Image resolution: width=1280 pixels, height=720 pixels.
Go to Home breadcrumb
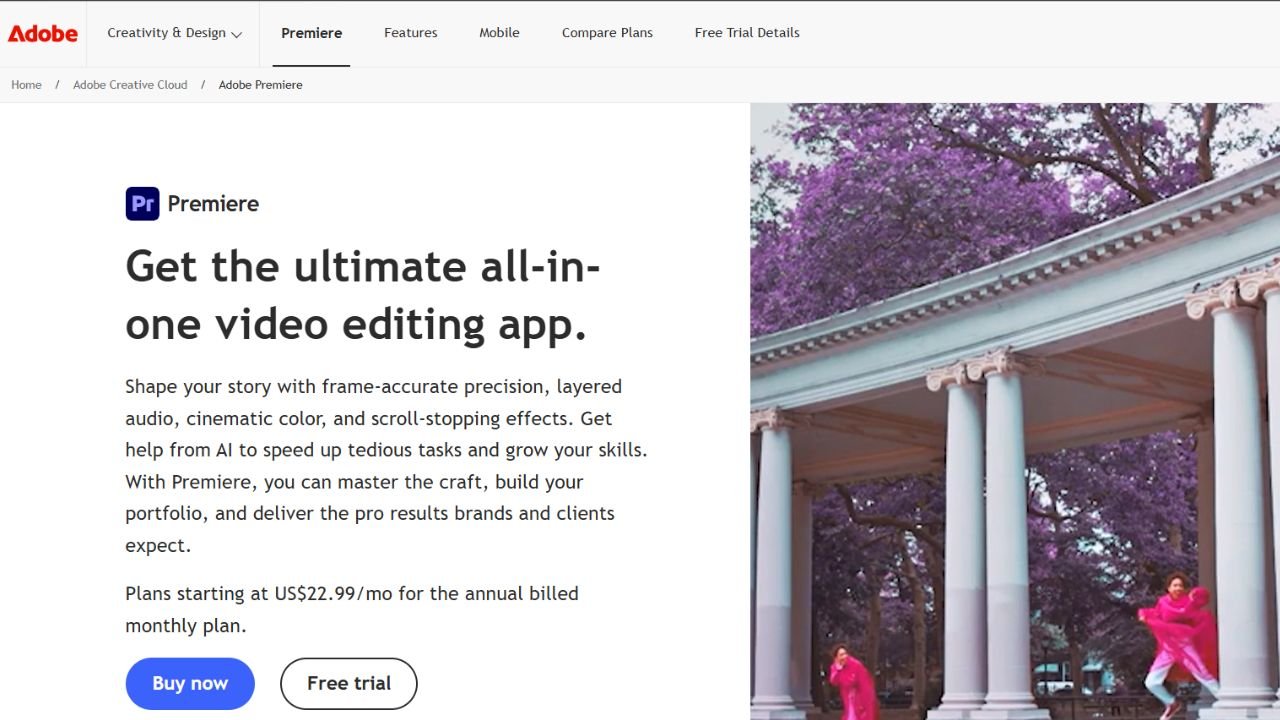26,85
